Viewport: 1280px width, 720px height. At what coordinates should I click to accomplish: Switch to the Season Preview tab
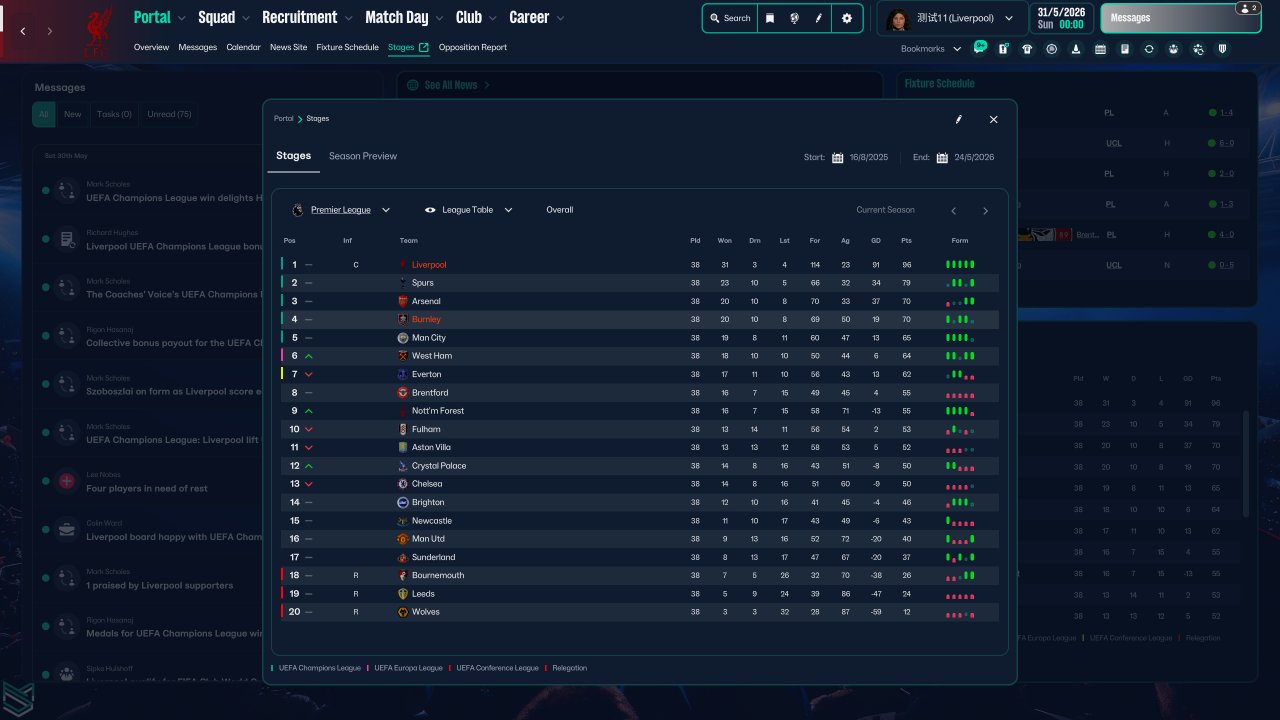click(363, 156)
